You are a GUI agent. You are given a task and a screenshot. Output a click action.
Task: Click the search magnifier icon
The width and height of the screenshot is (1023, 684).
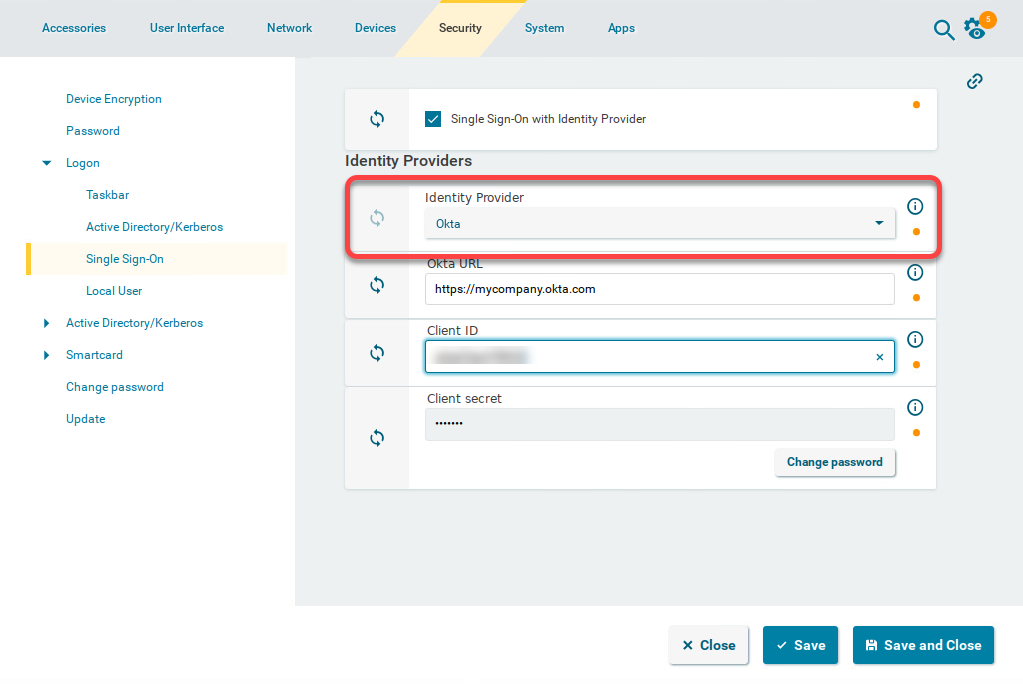click(x=943, y=30)
